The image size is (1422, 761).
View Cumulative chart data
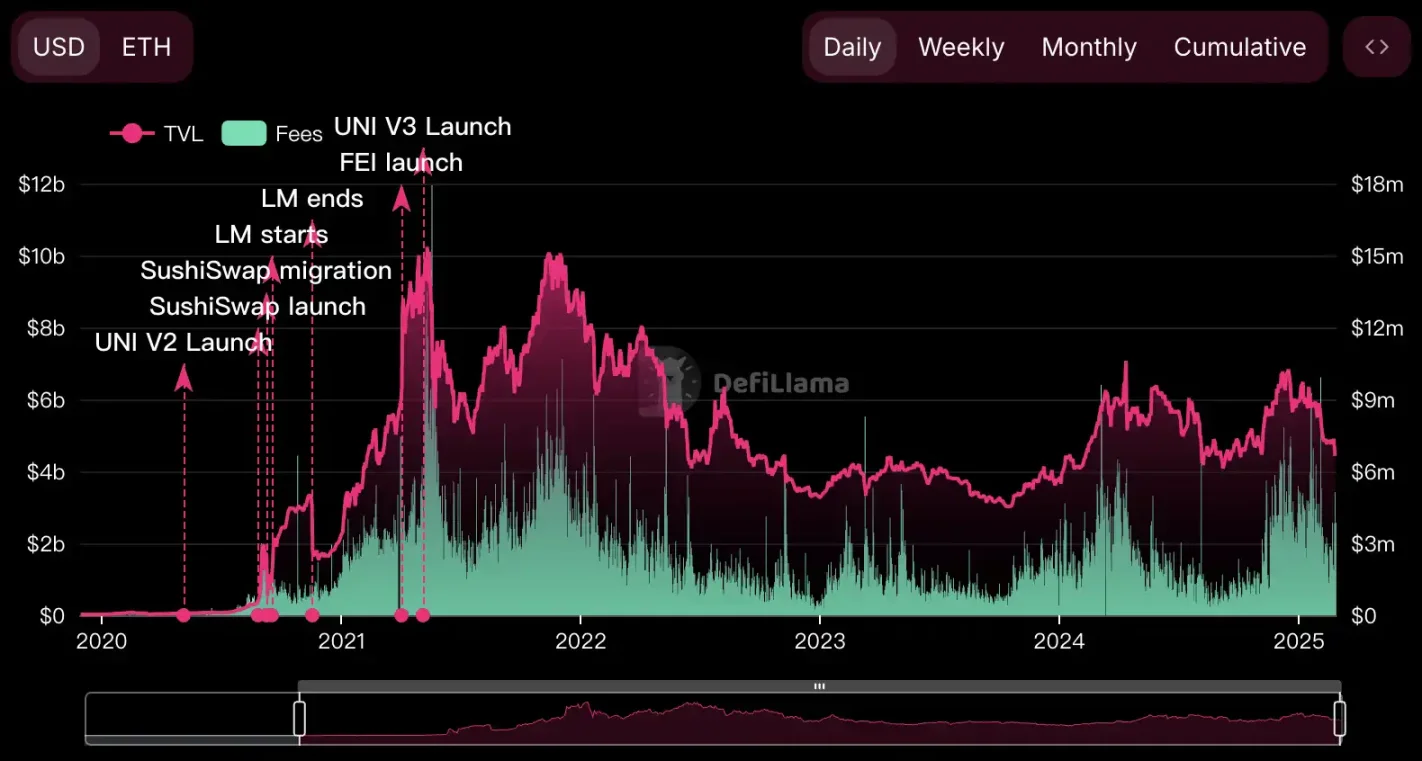(x=1240, y=46)
